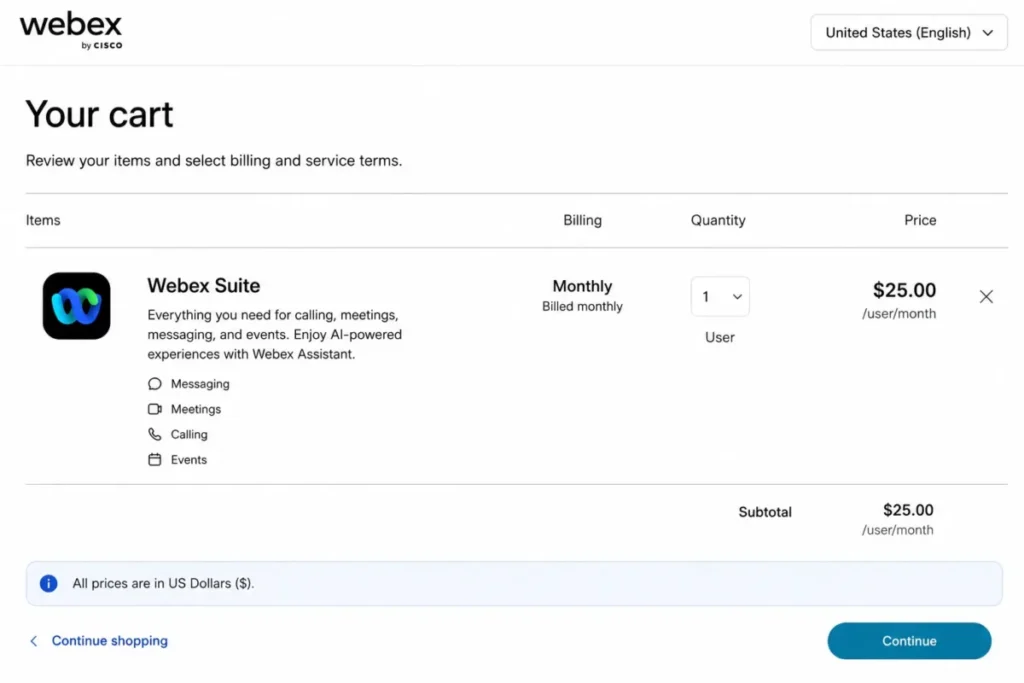Click the Webex Suite product title

pyautogui.click(x=204, y=285)
